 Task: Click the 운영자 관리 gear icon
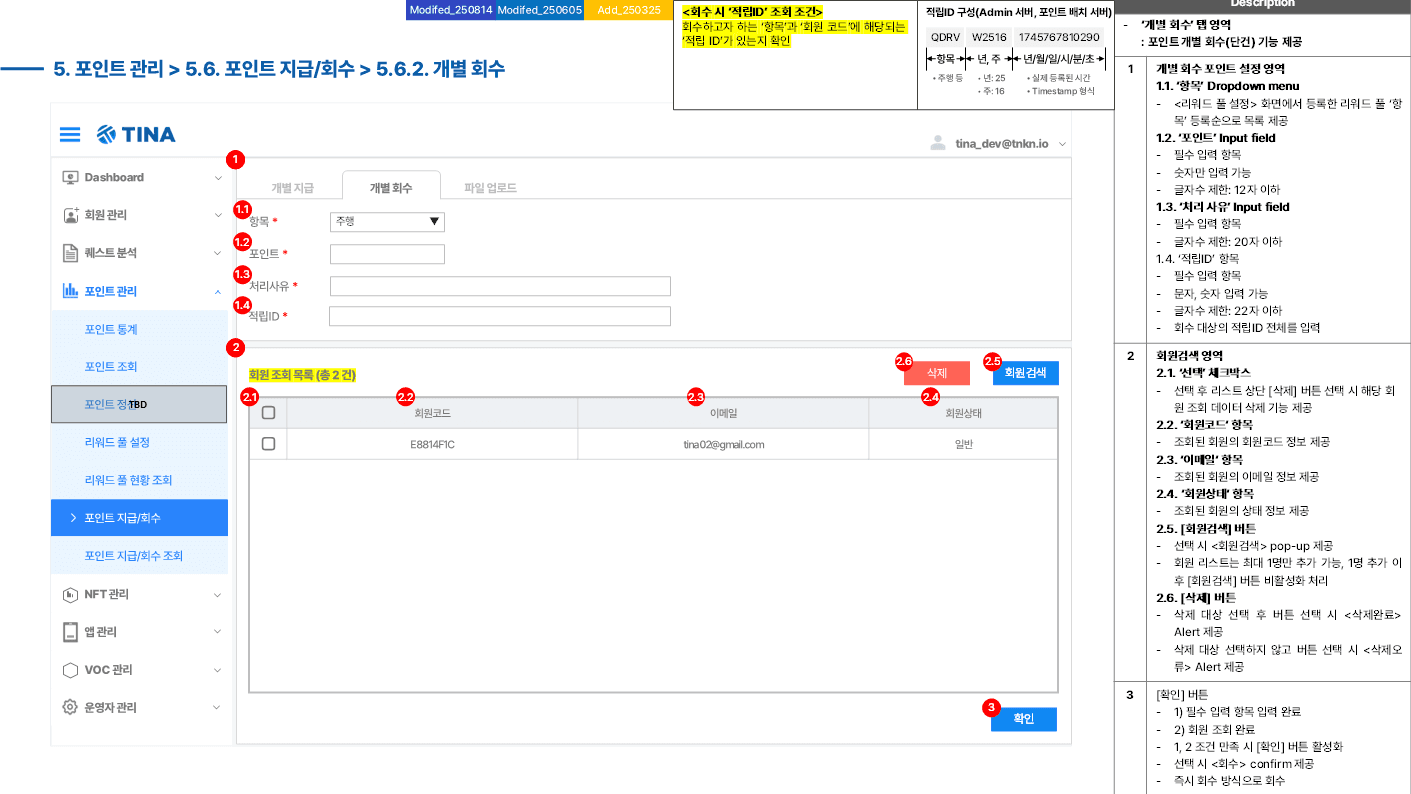click(70, 707)
